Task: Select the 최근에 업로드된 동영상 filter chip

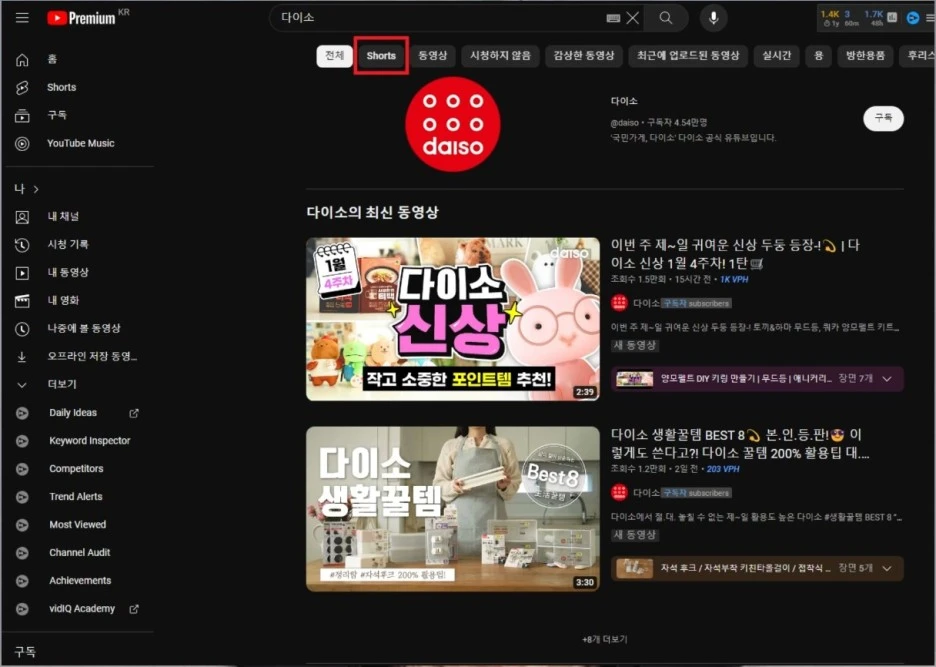Action: [x=688, y=56]
